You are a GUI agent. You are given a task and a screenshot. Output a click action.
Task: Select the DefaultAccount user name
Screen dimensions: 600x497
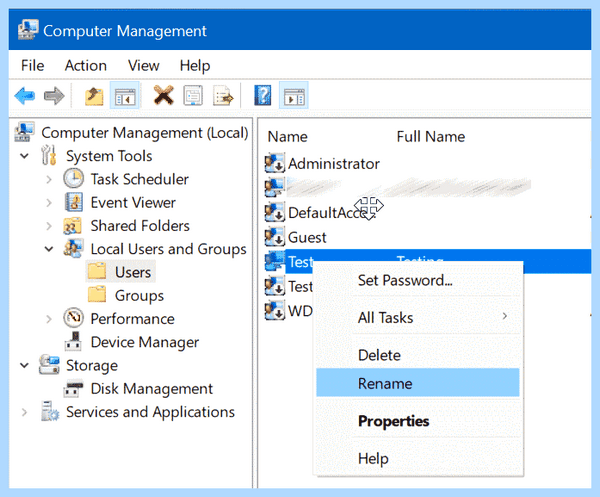[x=332, y=213]
